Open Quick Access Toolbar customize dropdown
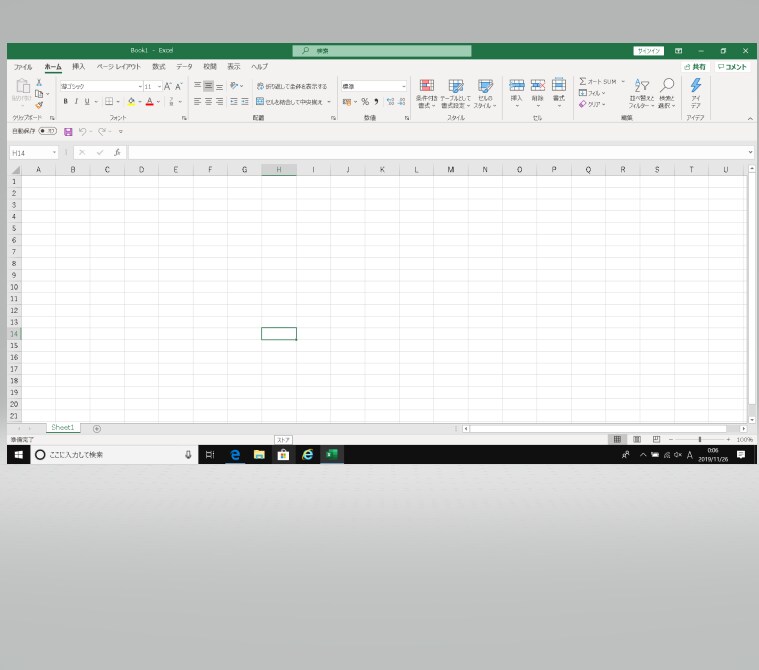The height and width of the screenshot is (670, 759). click(x=121, y=132)
